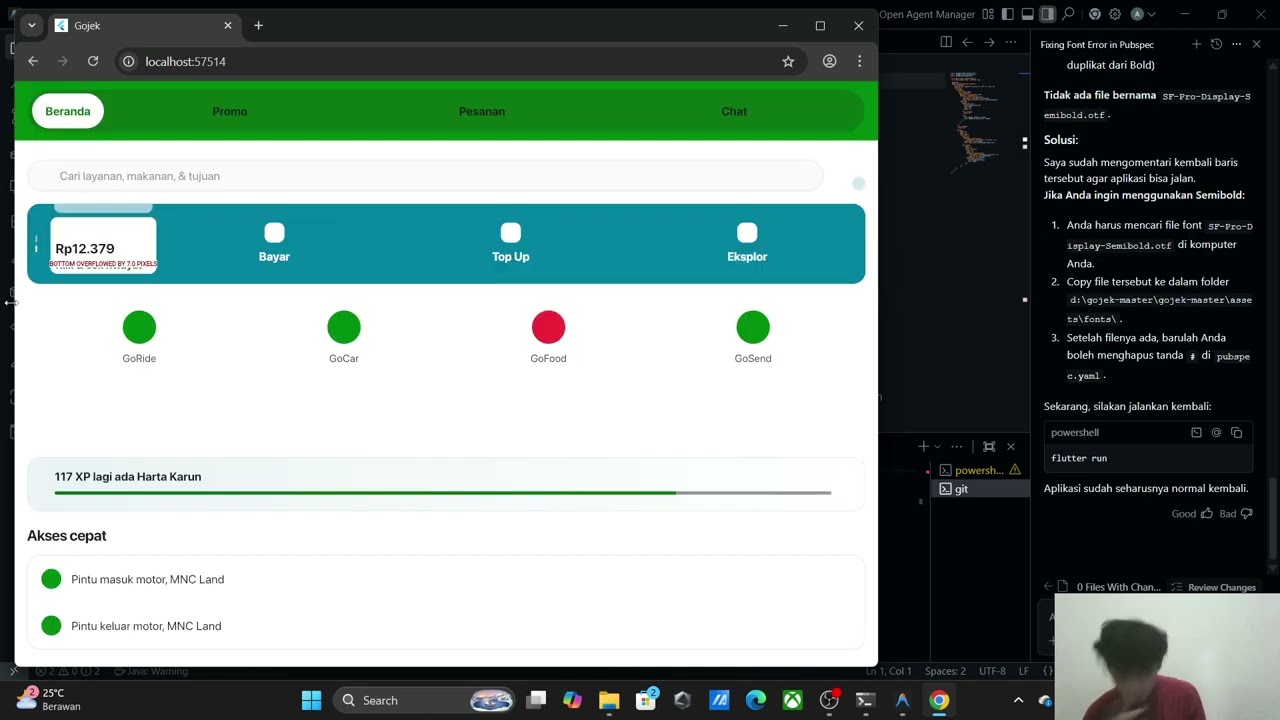The width and height of the screenshot is (1280, 720).
Task: Select the Beranda tab
Action: pos(68,111)
